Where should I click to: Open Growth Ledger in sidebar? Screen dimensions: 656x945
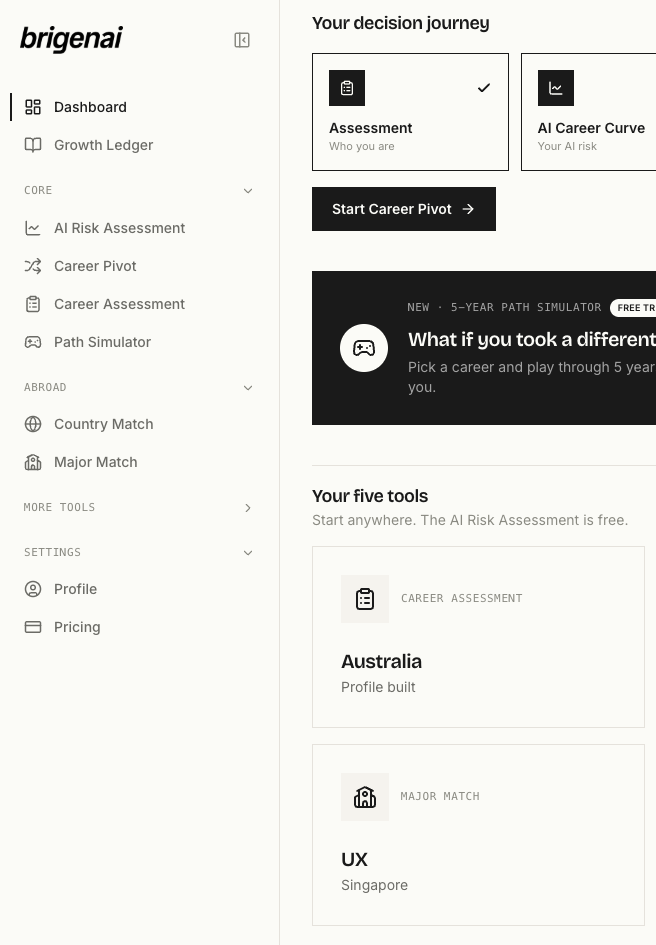tap(137, 145)
